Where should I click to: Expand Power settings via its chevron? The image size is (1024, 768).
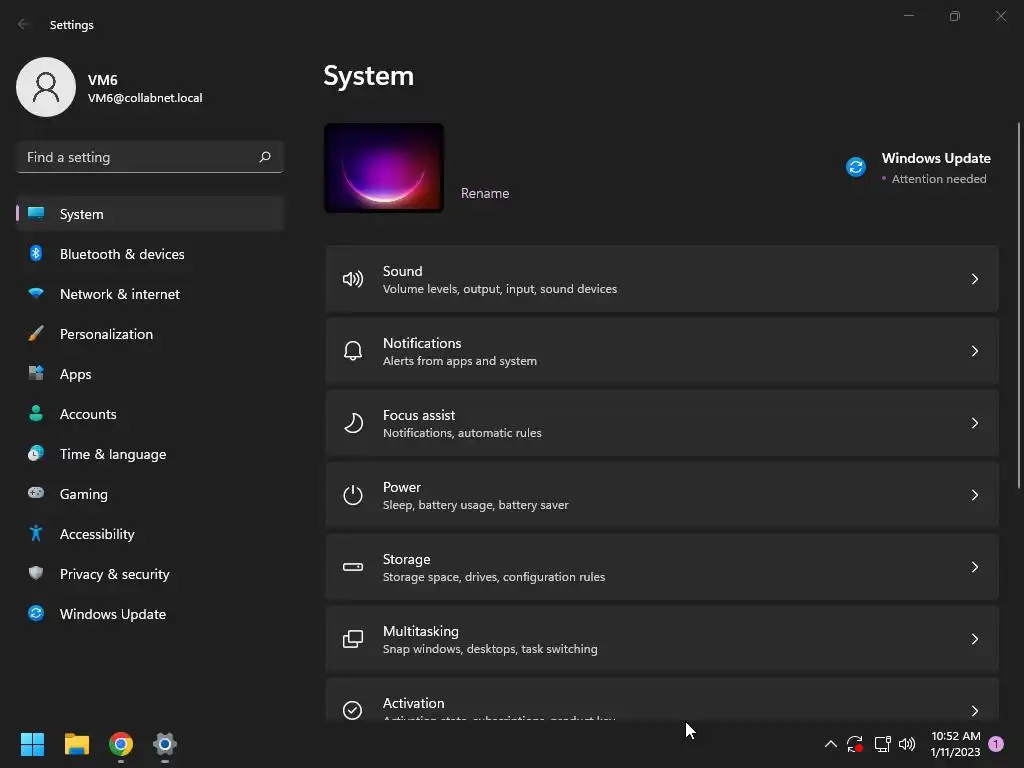[x=974, y=495]
